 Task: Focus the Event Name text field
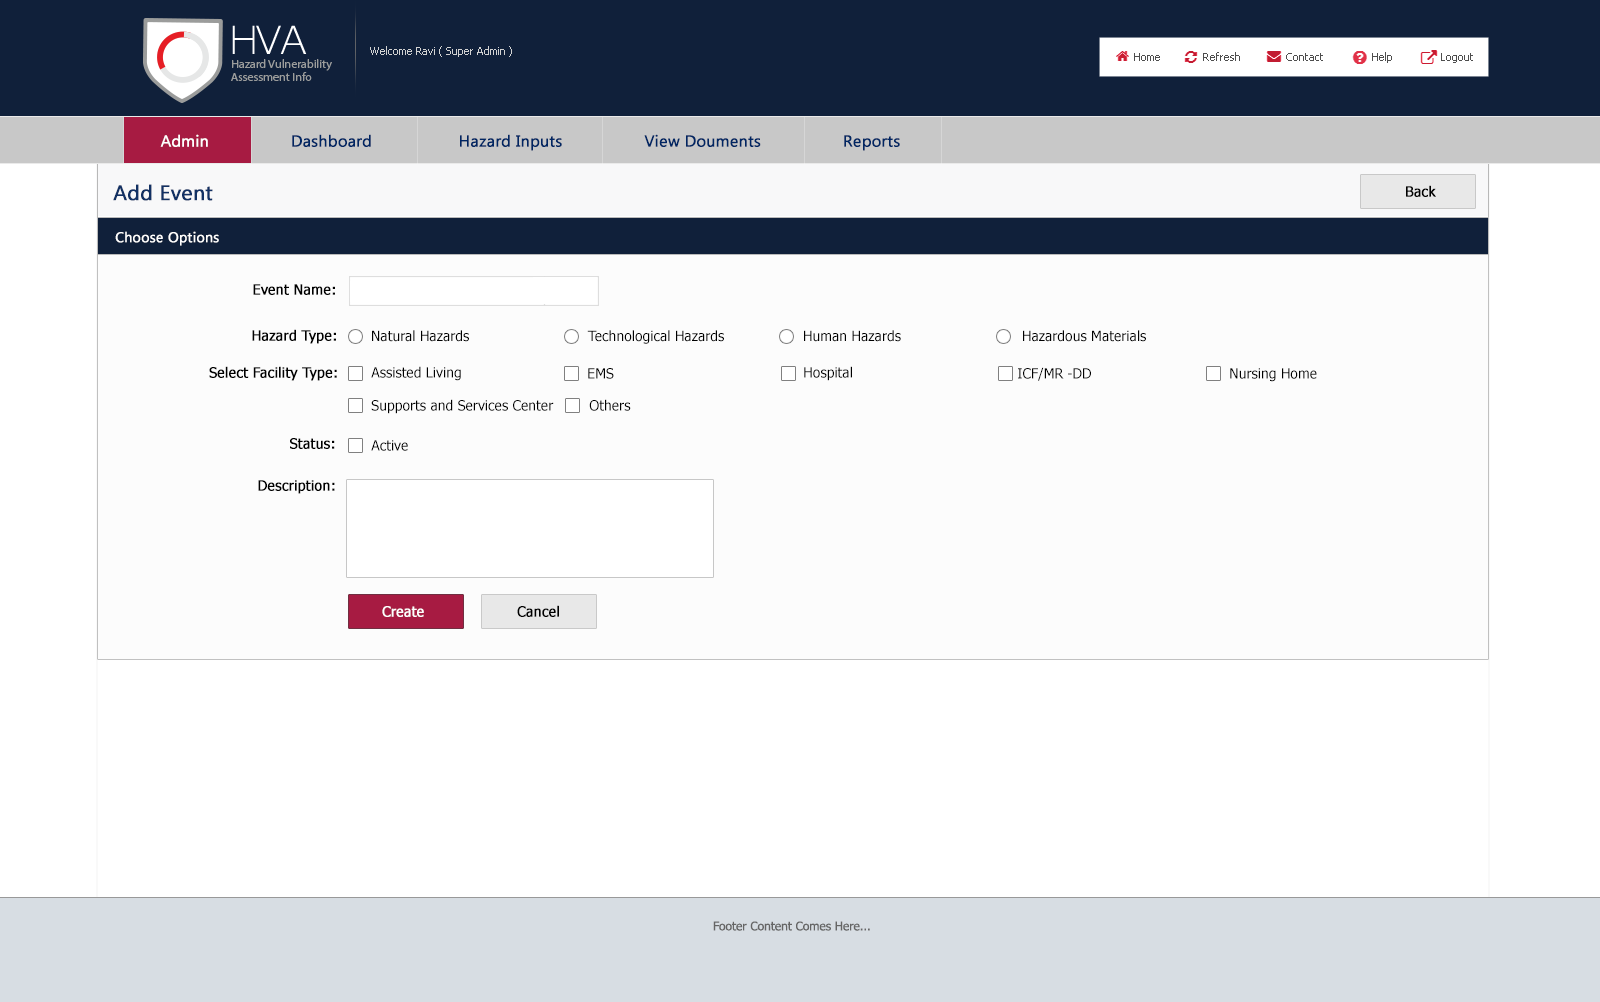pos(473,291)
